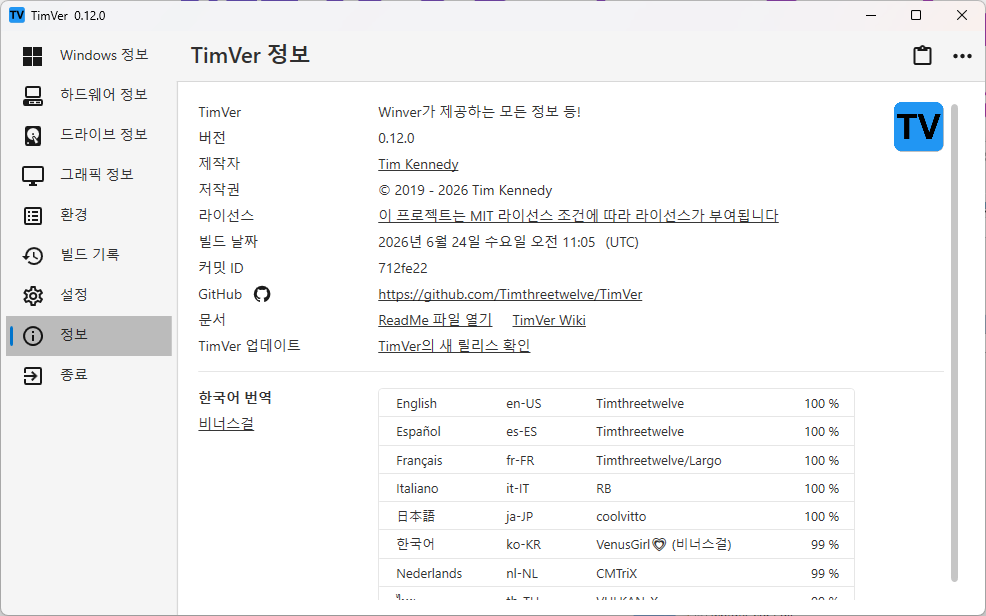Open the three-dots more options menu
986x616 pixels.
[x=962, y=56]
